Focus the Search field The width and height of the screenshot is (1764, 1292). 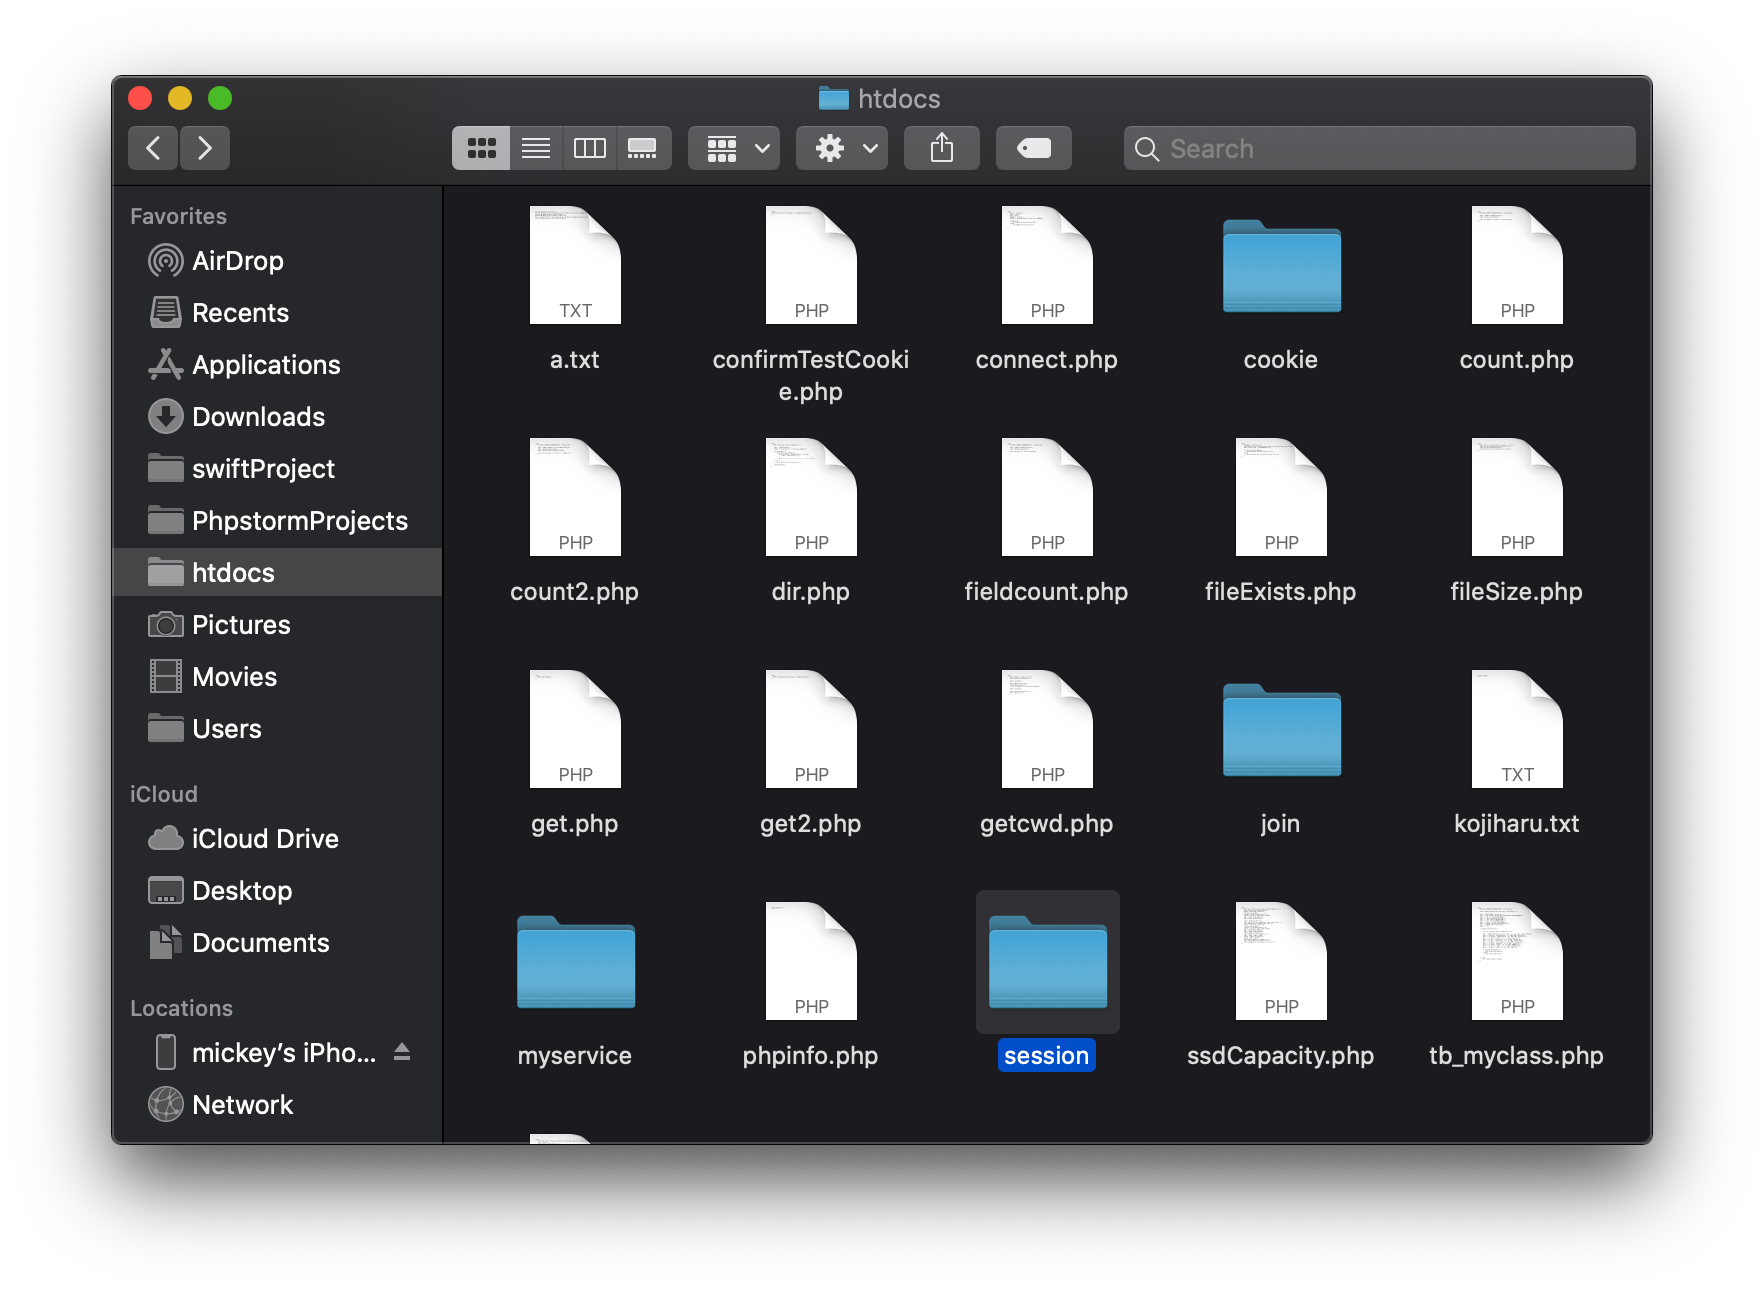pos(1380,148)
